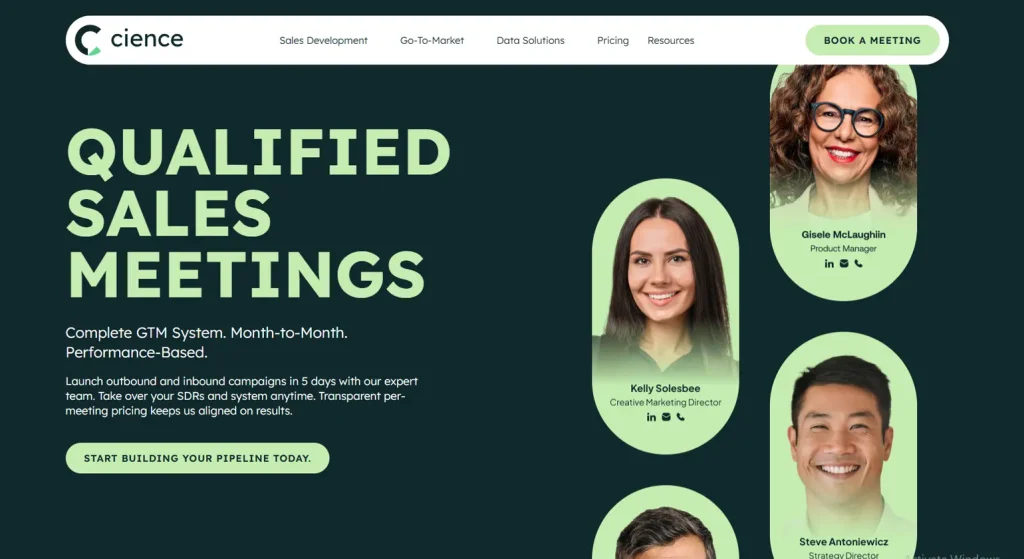Image resolution: width=1024 pixels, height=559 pixels.
Task: Click the Gisele McLaughlin name label
Action: click(x=843, y=234)
